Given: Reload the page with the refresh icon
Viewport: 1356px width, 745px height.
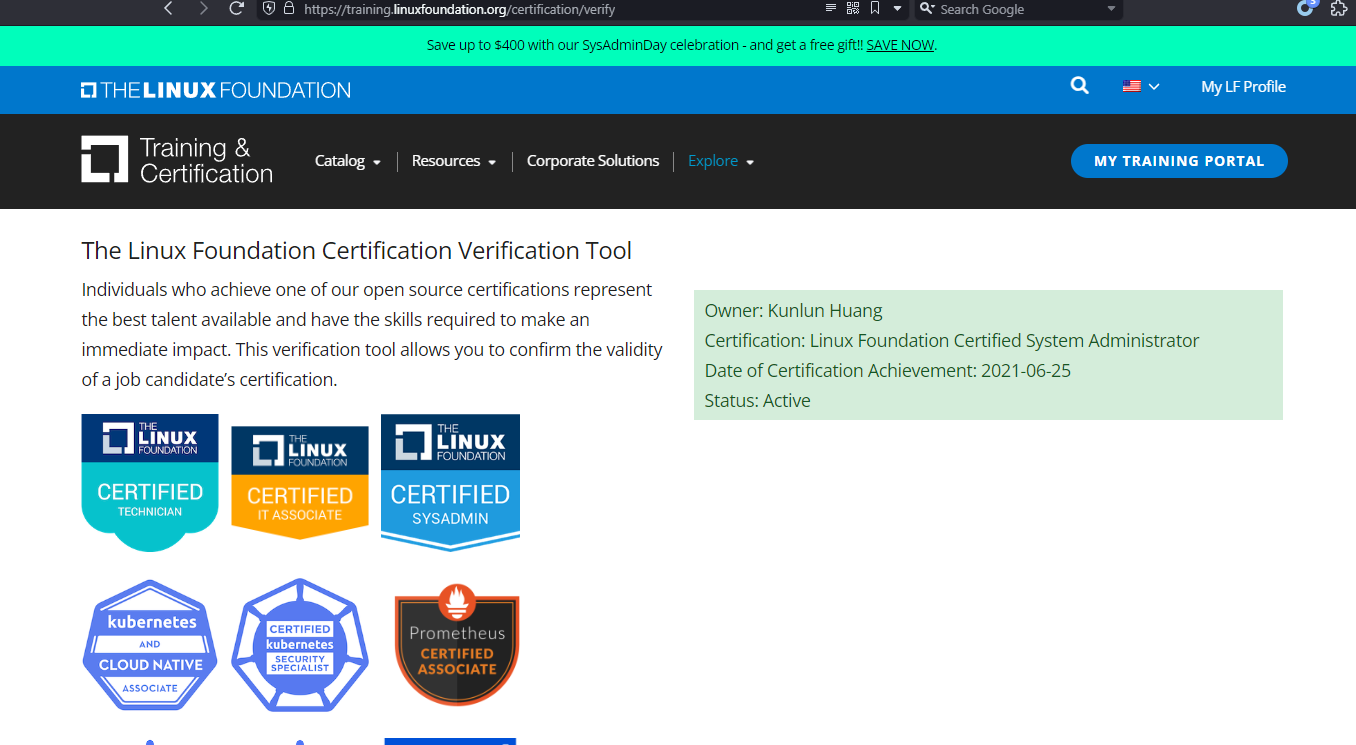Looking at the screenshot, I should pyautogui.click(x=237, y=9).
